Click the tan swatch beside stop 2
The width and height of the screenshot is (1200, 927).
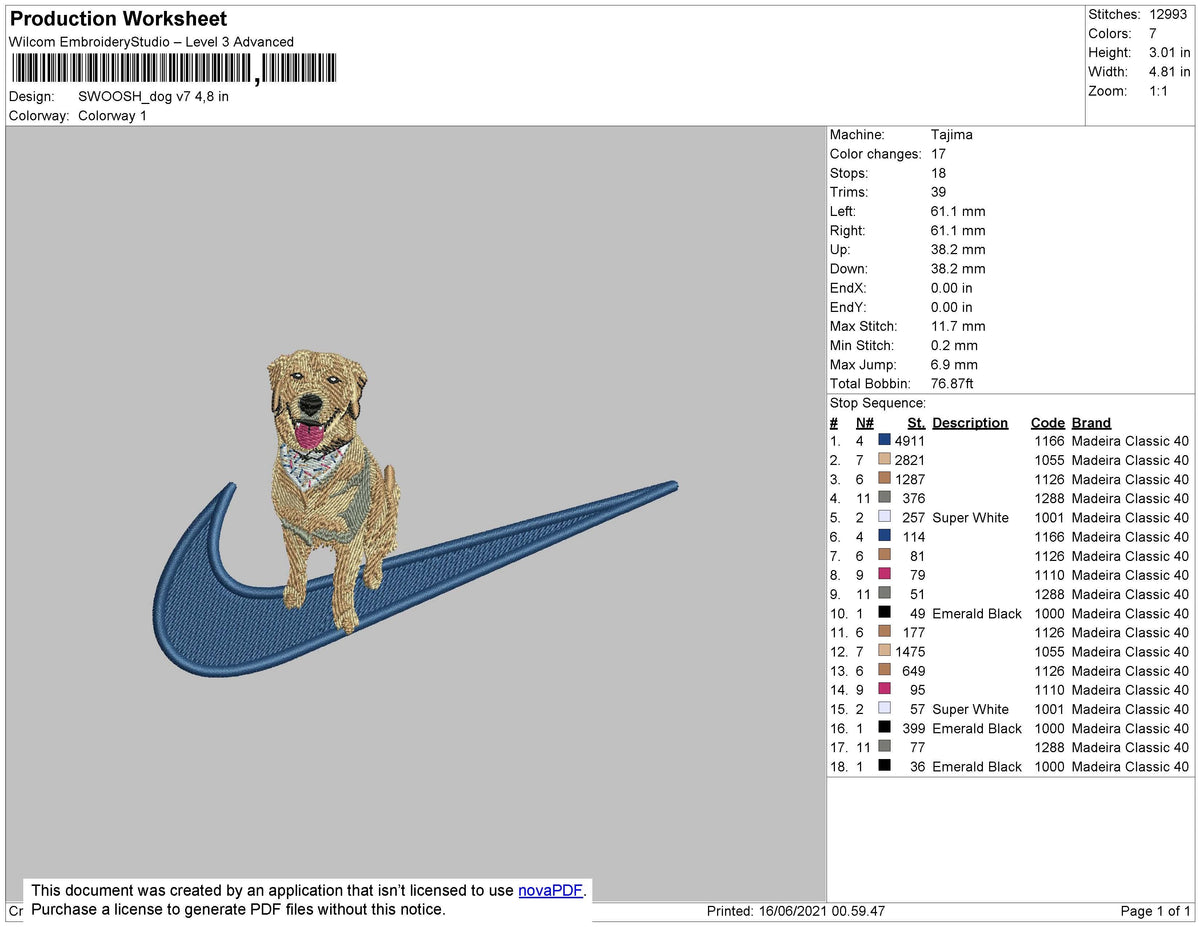884,459
